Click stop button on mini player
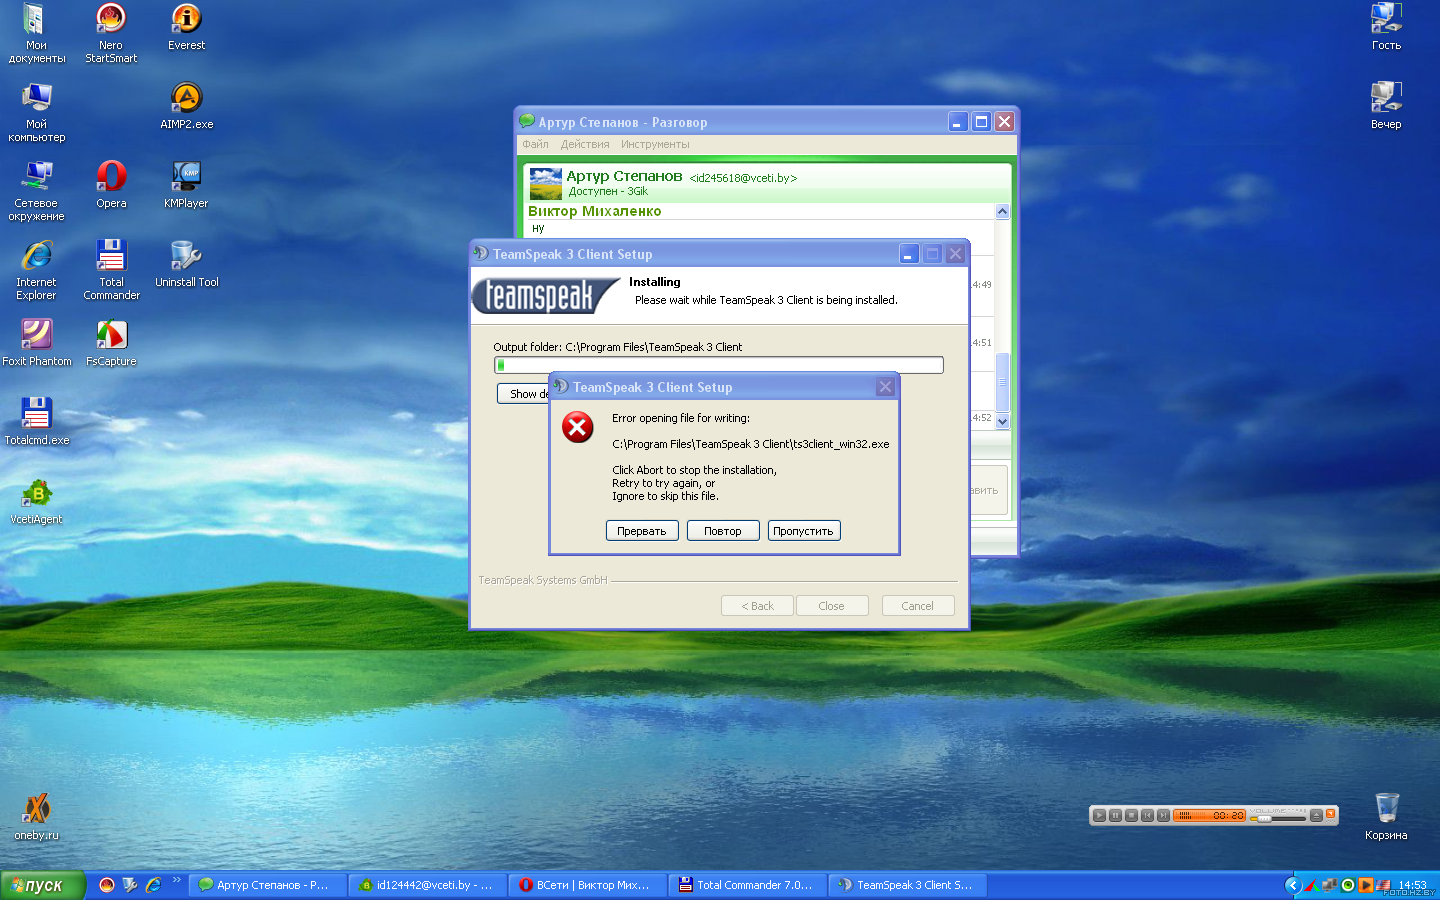This screenshot has height=900, width=1440. click(1131, 815)
